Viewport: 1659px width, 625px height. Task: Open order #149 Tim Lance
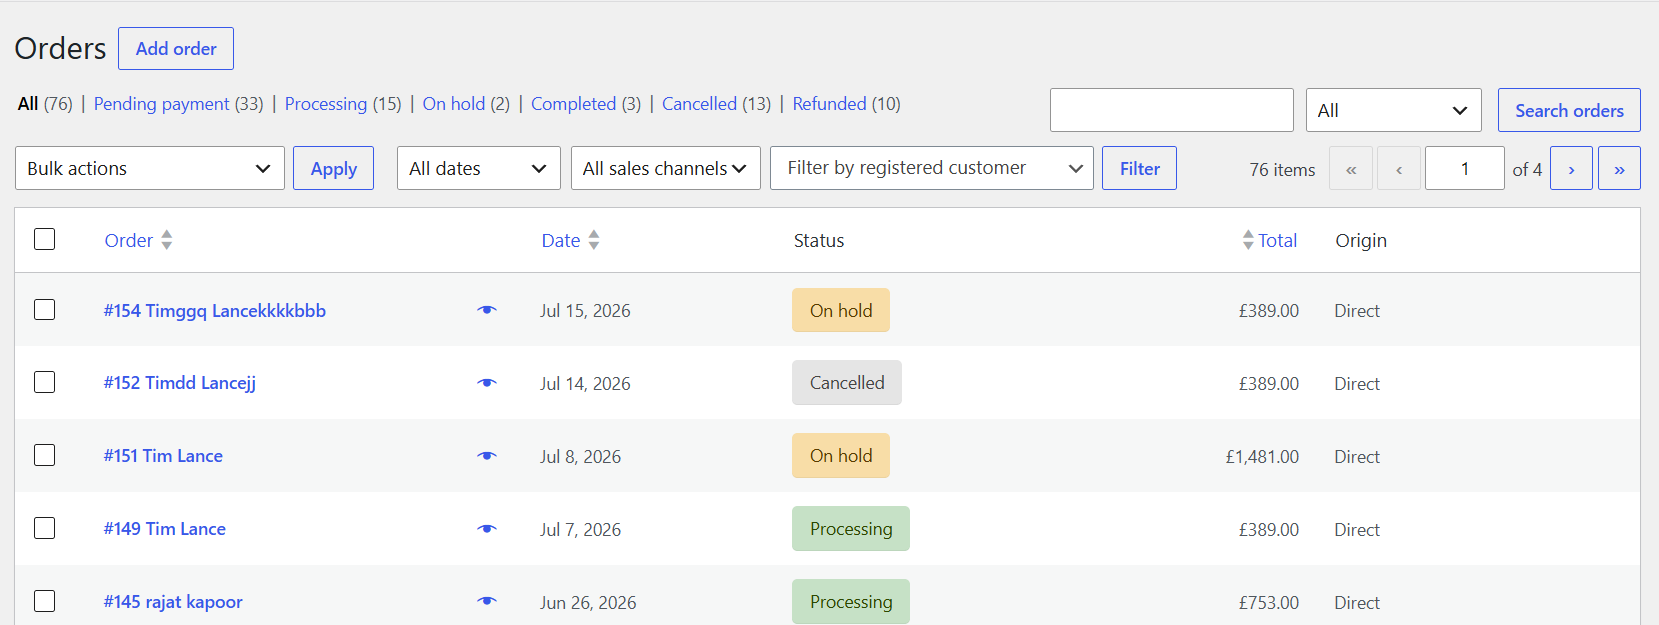point(165,529)
